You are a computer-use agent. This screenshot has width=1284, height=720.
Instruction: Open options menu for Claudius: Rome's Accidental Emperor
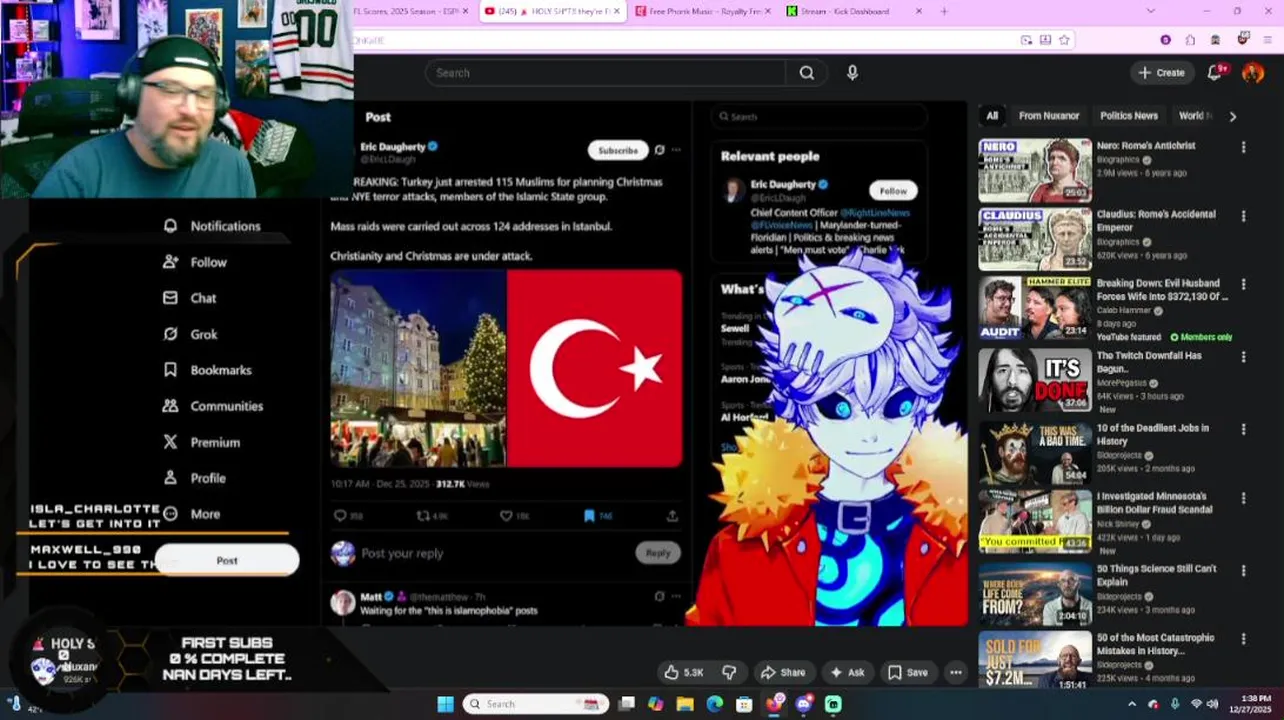pos(1243,216)
